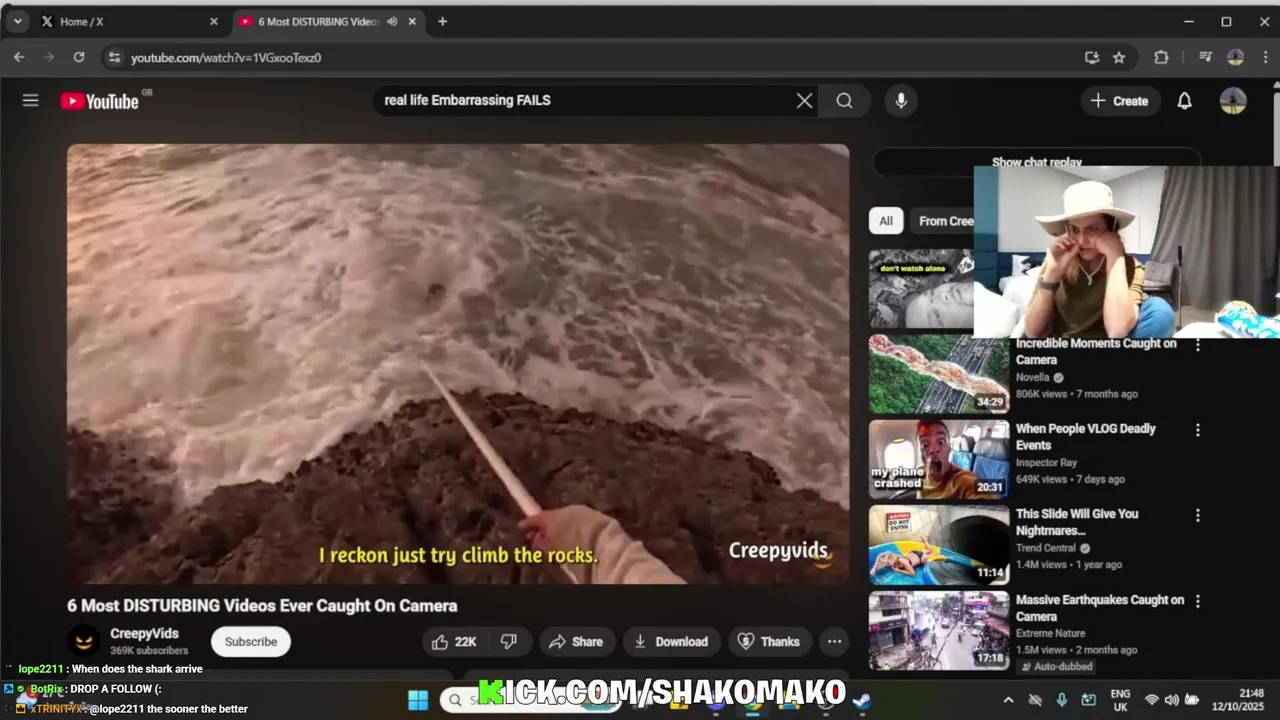Open the YouTube account avatar menu
The image size is (1280, 720).
pos(1233,100)
